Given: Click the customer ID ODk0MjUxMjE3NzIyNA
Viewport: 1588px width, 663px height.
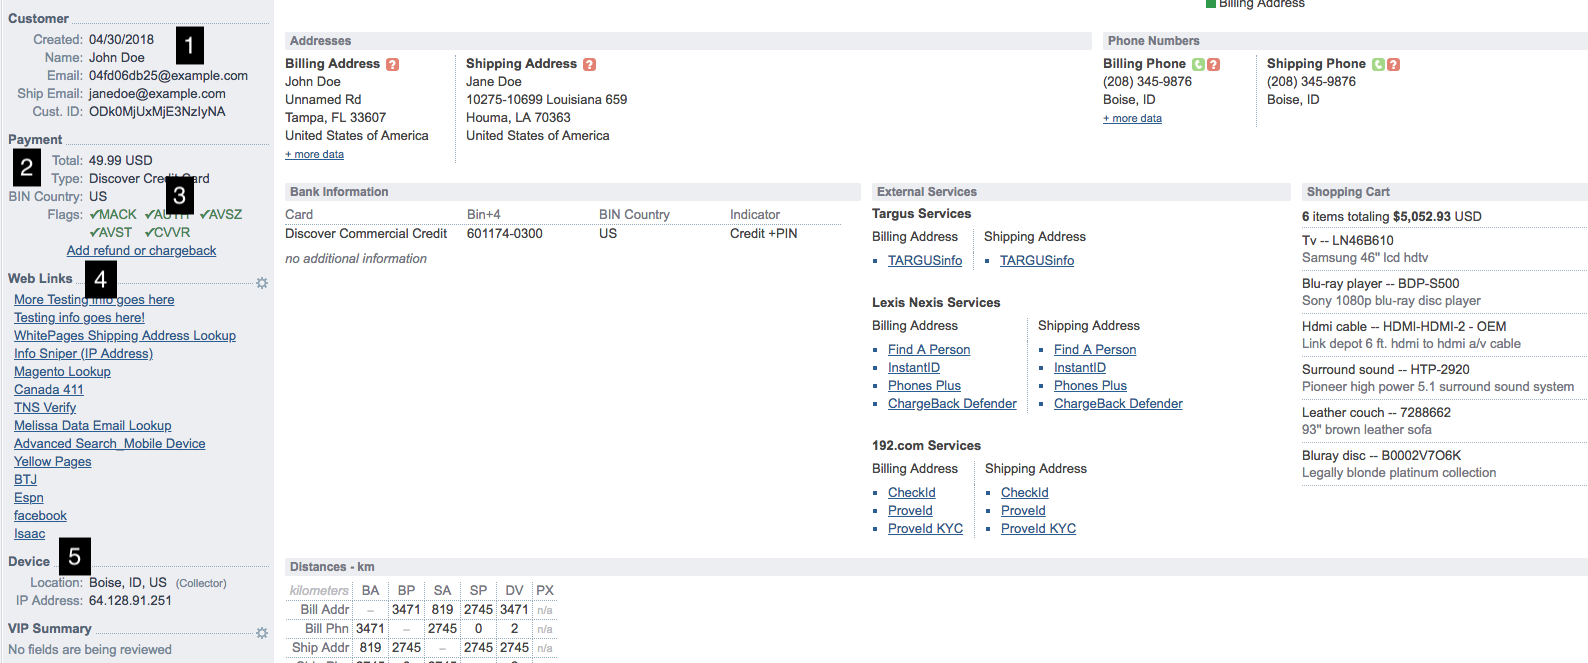Looking at the screenshot, I should coord(157,112).
